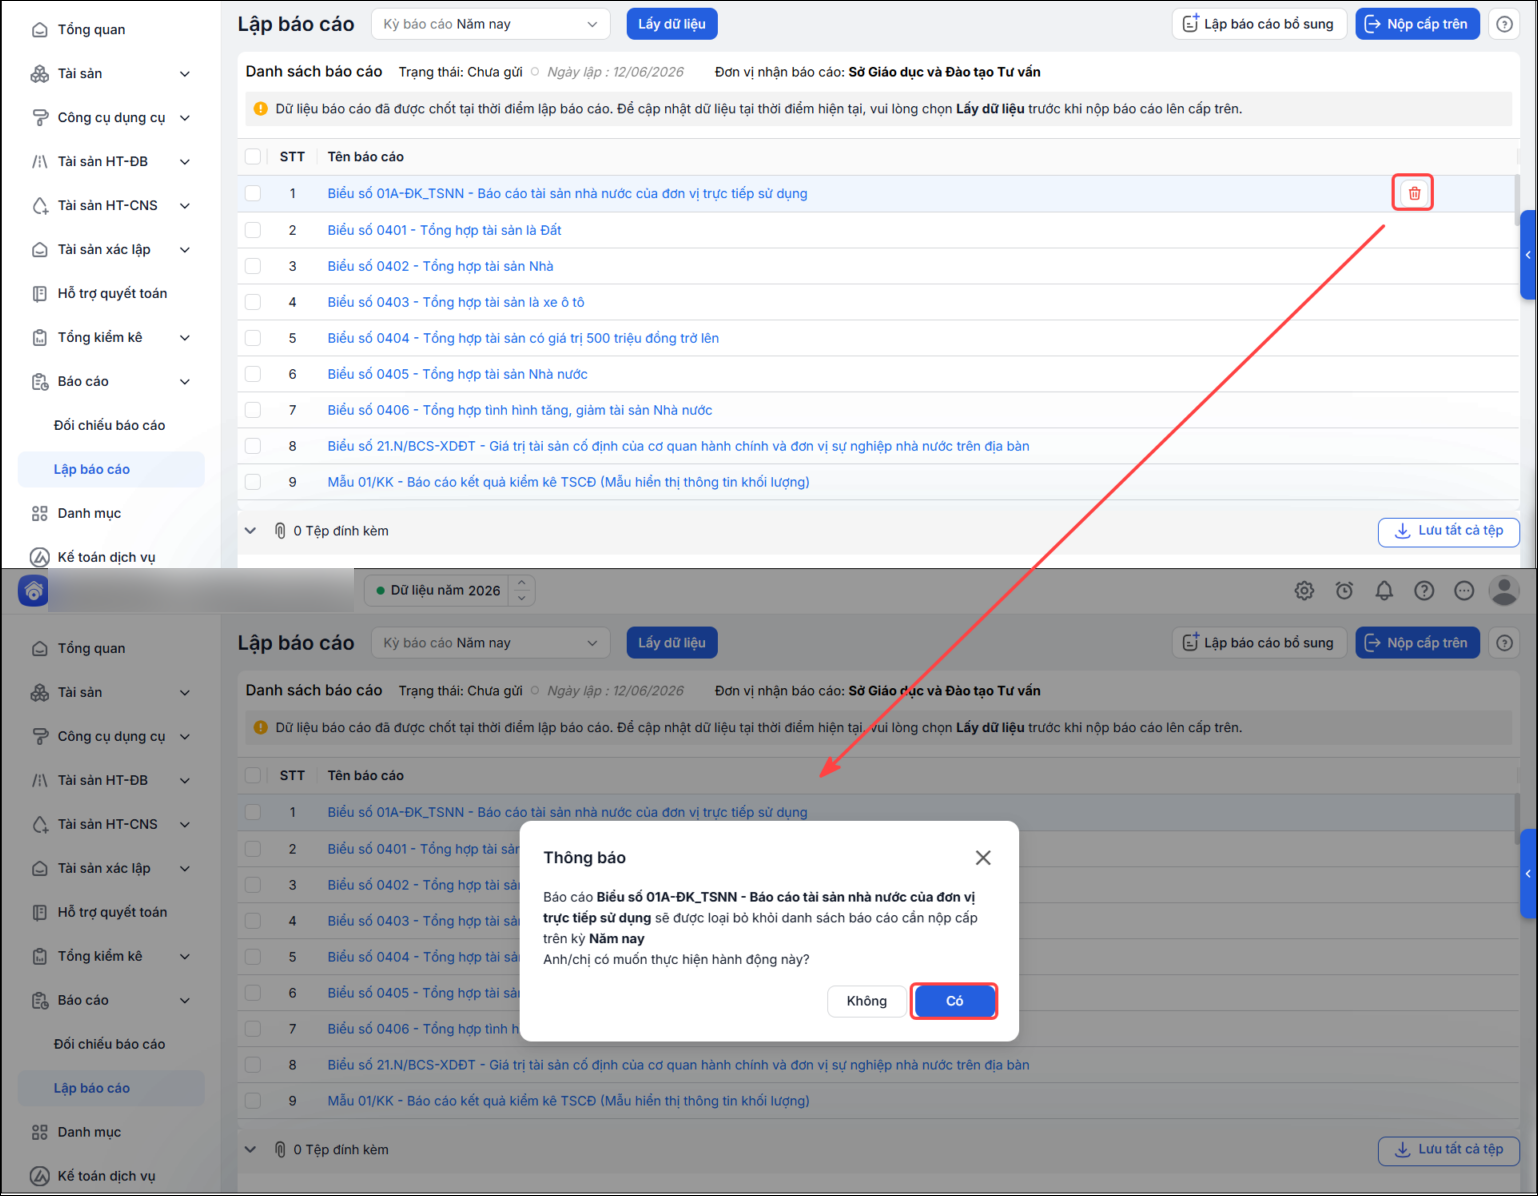Expand Công cụ dụng cụ chevron, upper screenshot
Viewport: 1538px width, 1196px height.
click(185, 118)
